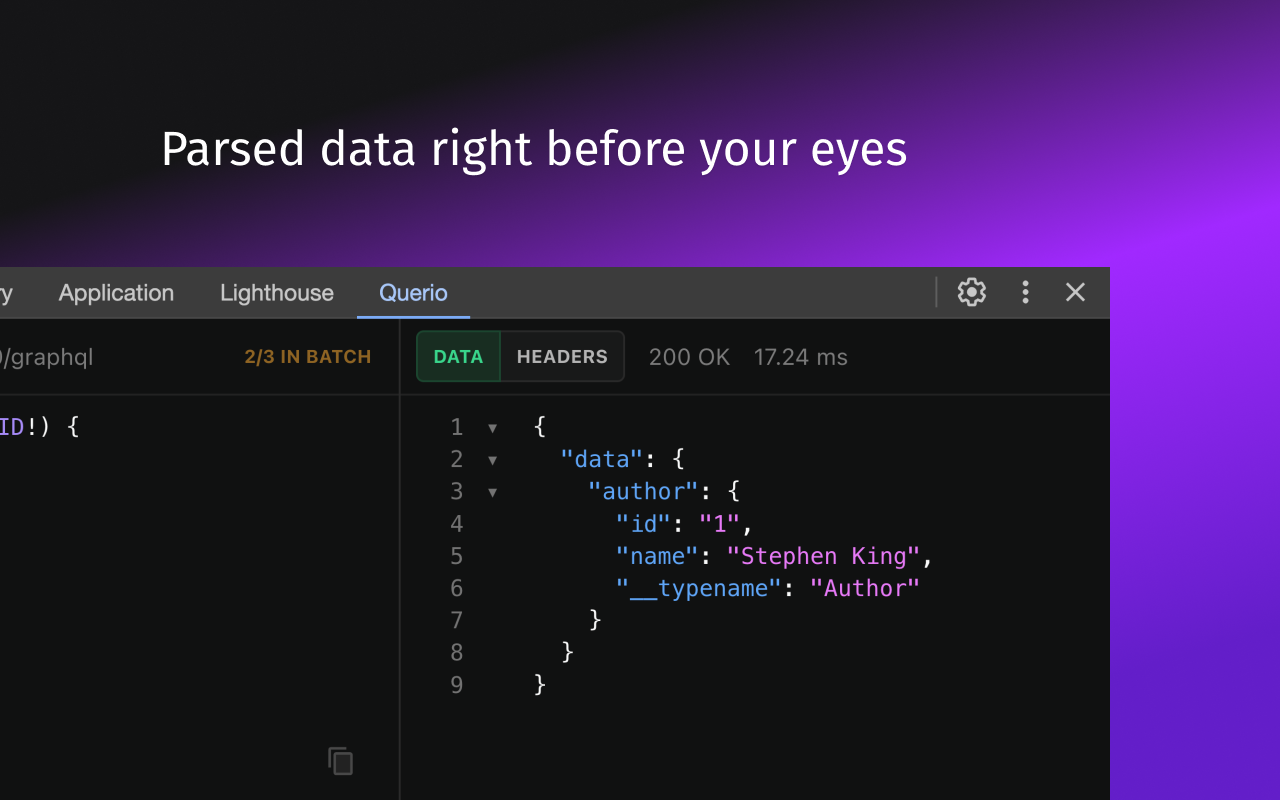Screen dimensions: 1280x800
Task: Switch to the DATA view
Action: point(458,356)
